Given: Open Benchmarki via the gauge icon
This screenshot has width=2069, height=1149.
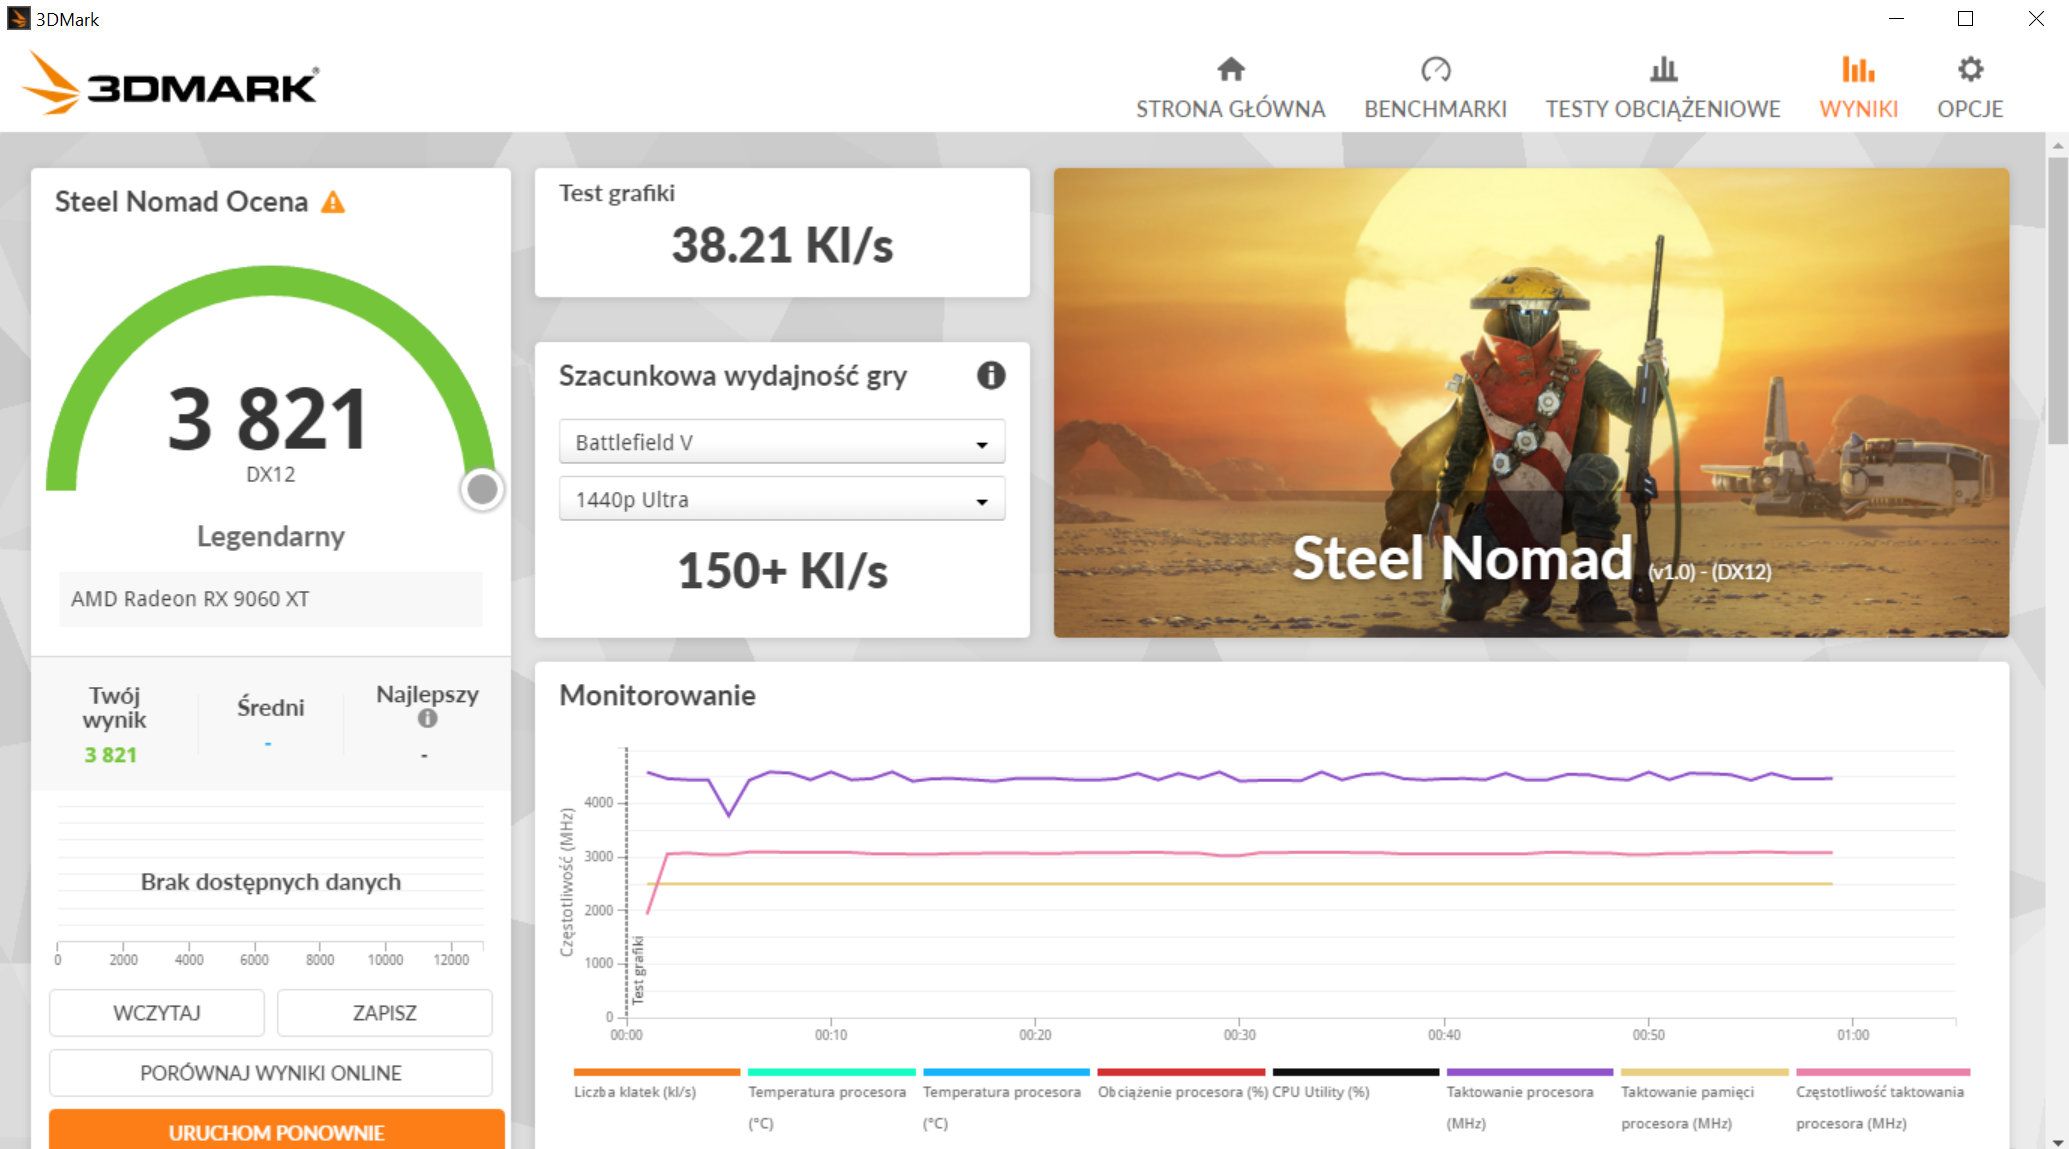Looking at the screenshot, I should [x=1435, y=69].
